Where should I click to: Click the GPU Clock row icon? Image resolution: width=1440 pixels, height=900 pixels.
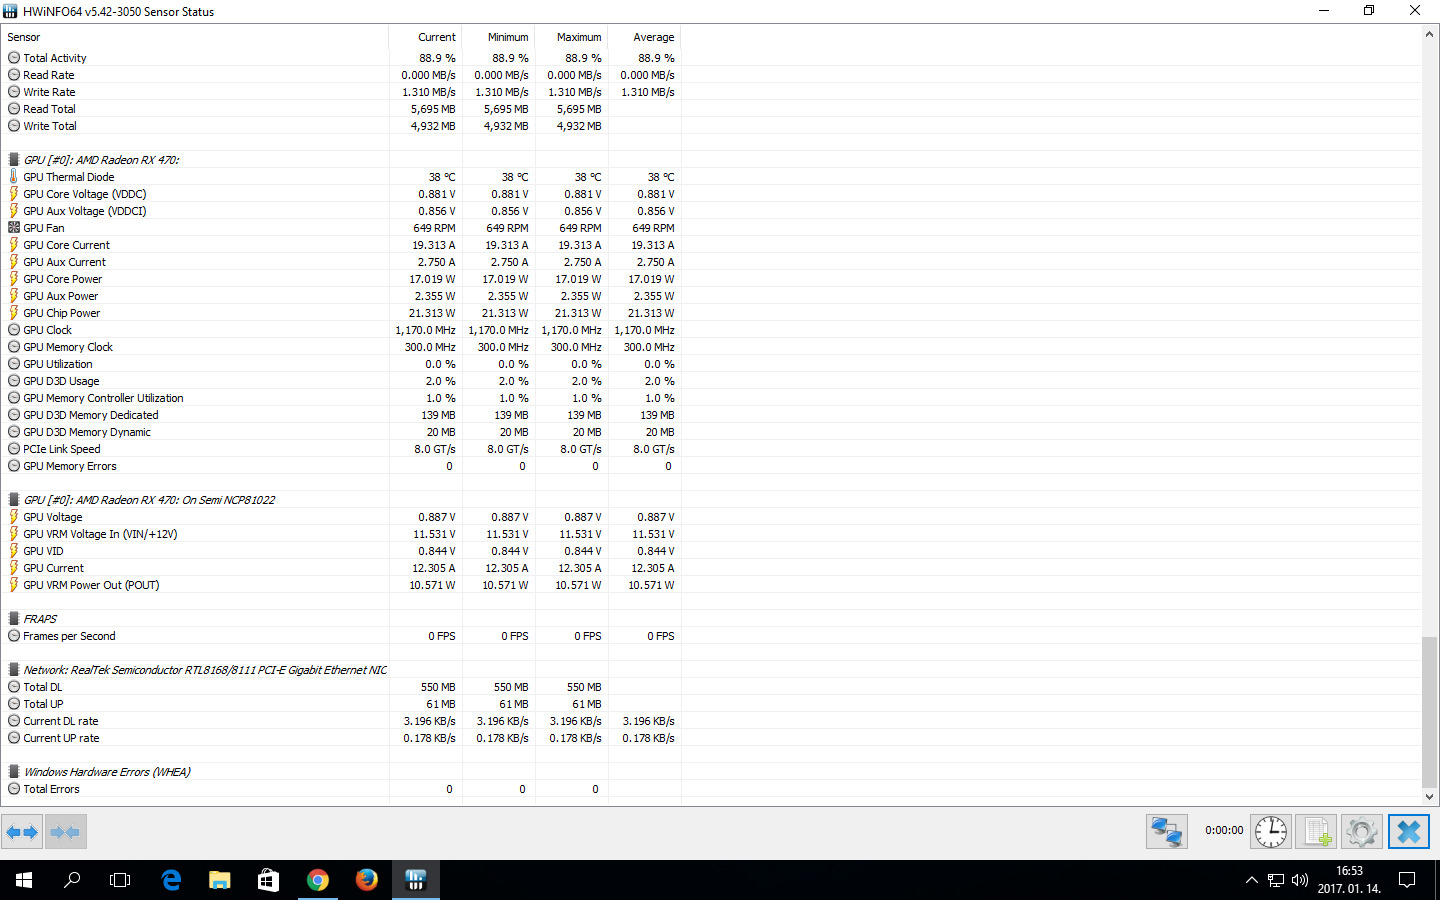point(14,330)
